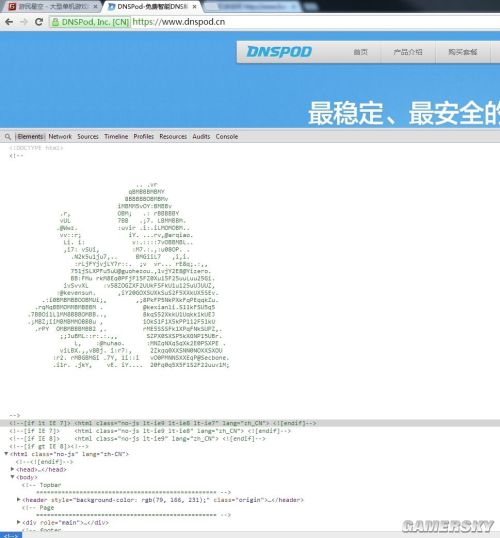Close the DNSPod browser tab

194,7
